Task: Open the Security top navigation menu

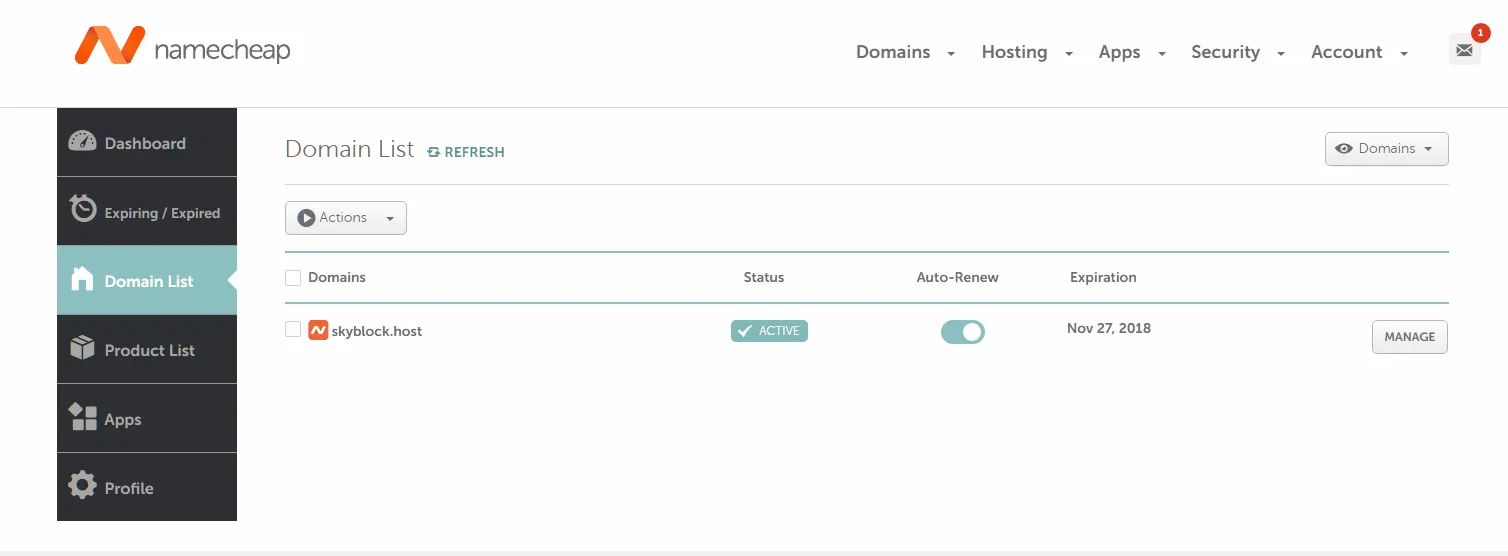Action: pyautogui.click(x=1225, y=52)
